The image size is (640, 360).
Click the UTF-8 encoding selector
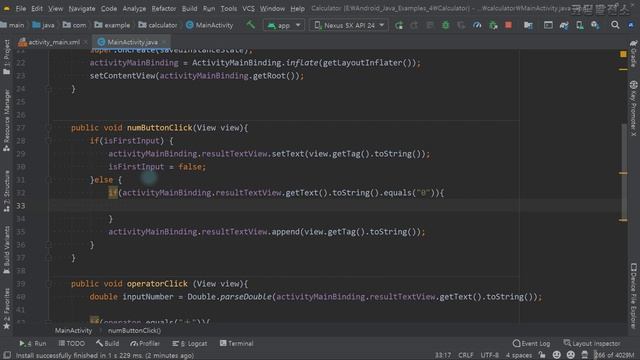pyautogui.click(x=489, y=355)
